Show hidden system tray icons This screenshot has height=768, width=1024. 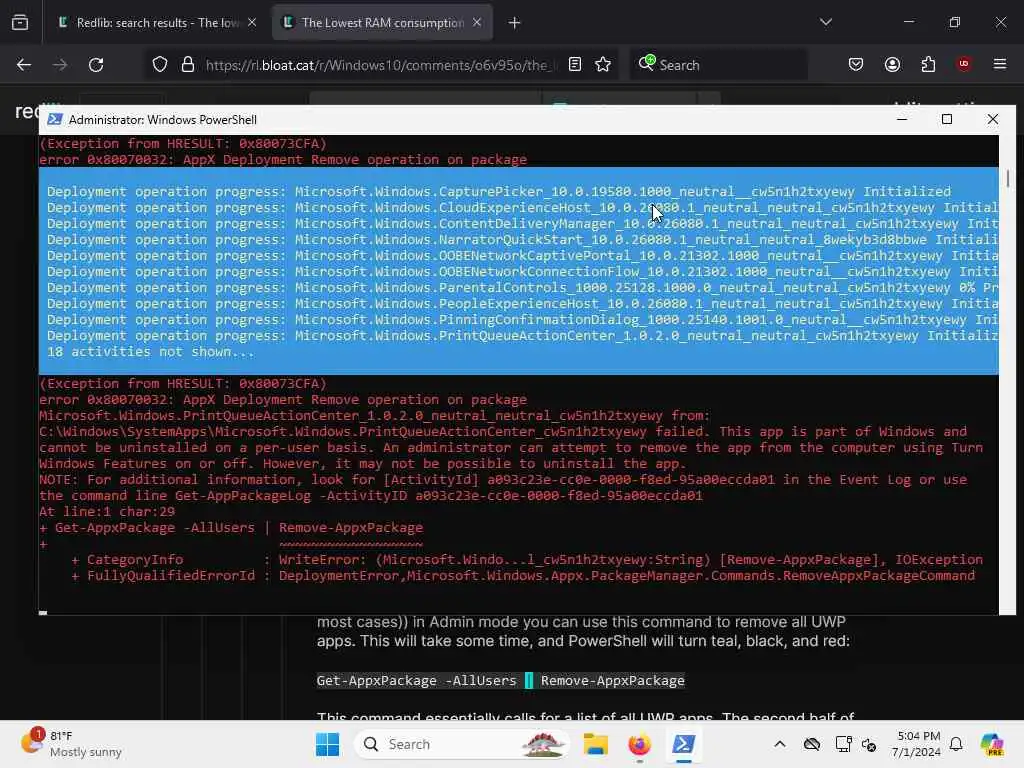[x=780, y=744]
